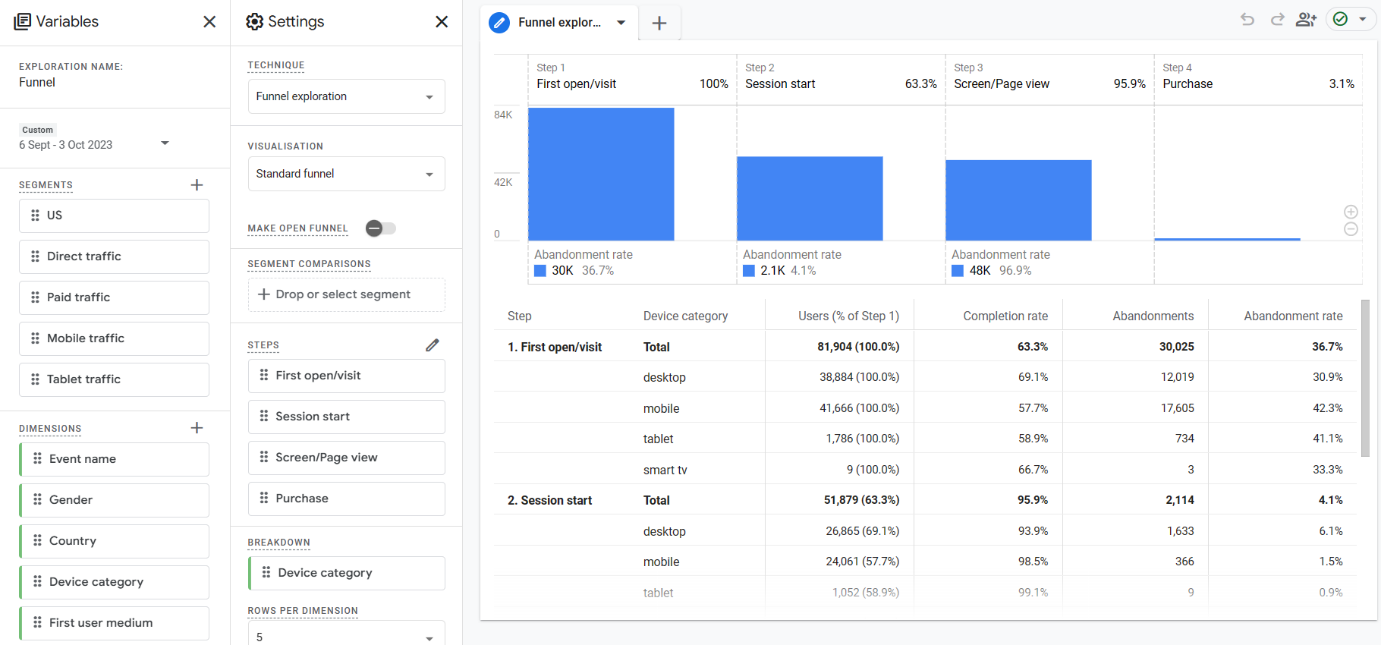Click the Abandonment rate column header

coord(1293,316)
